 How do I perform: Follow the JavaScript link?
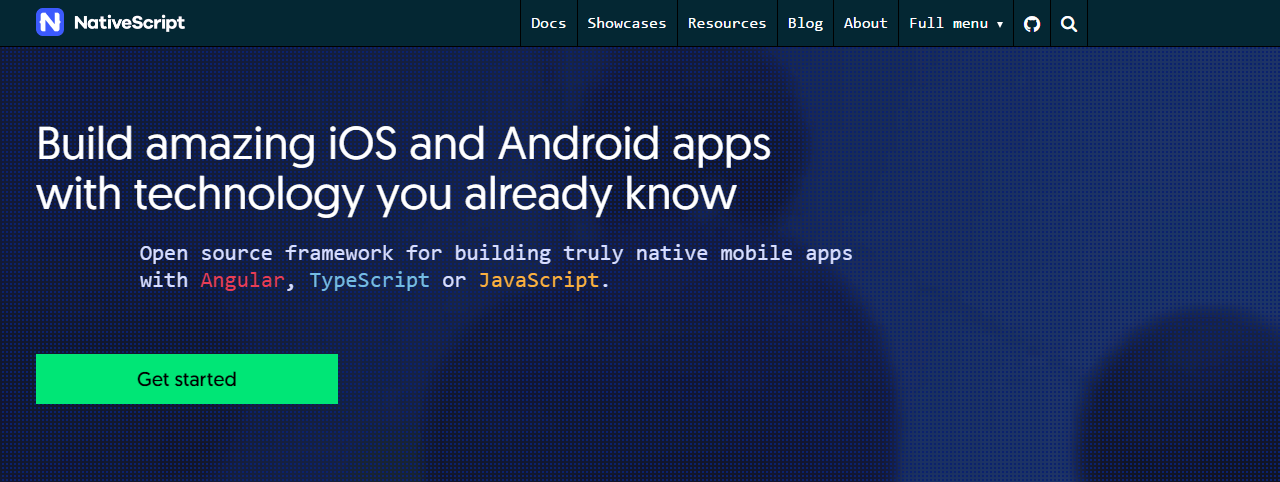539,280
